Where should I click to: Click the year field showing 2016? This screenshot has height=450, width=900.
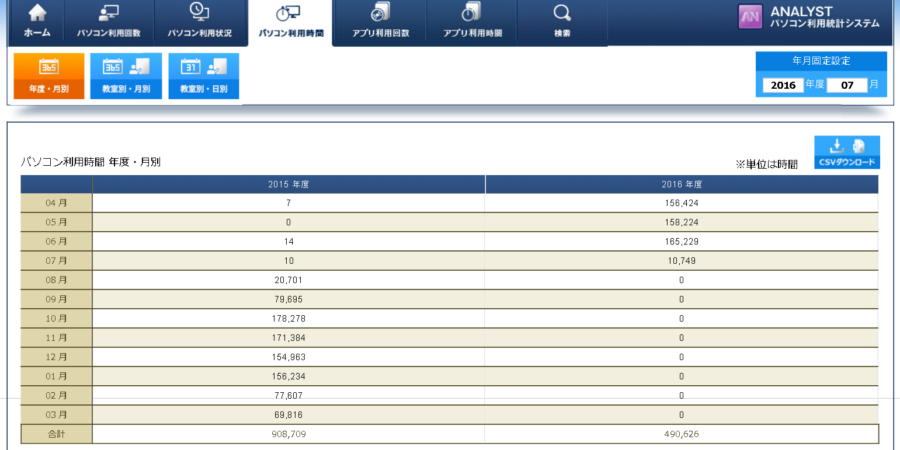click(x=783, y=85)
